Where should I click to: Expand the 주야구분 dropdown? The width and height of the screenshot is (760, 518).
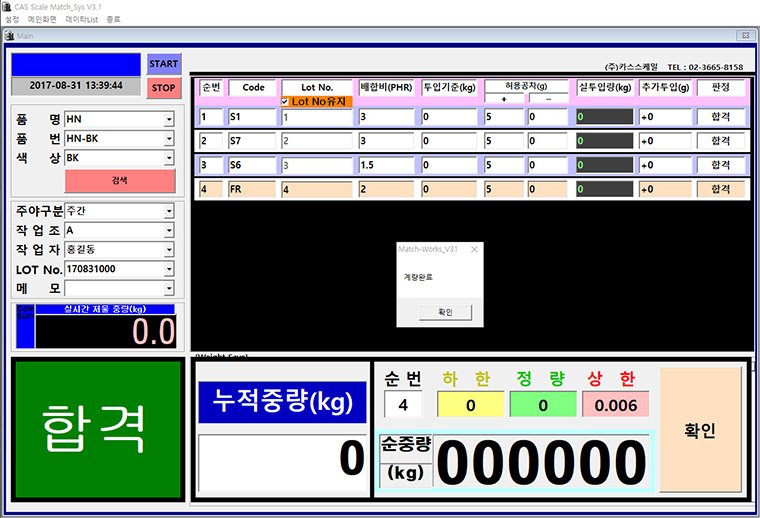[x=169, y=211]
